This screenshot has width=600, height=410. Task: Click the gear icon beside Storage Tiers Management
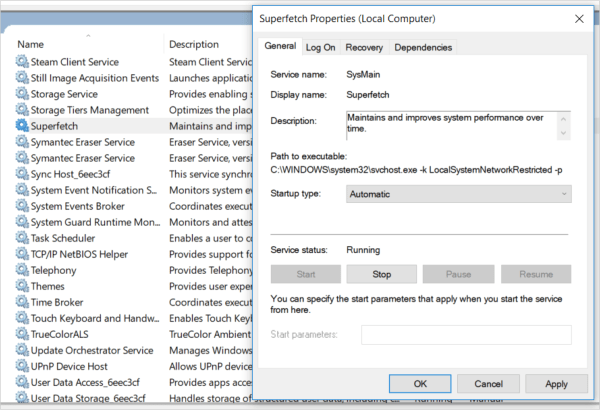click(x=22, y=110)
